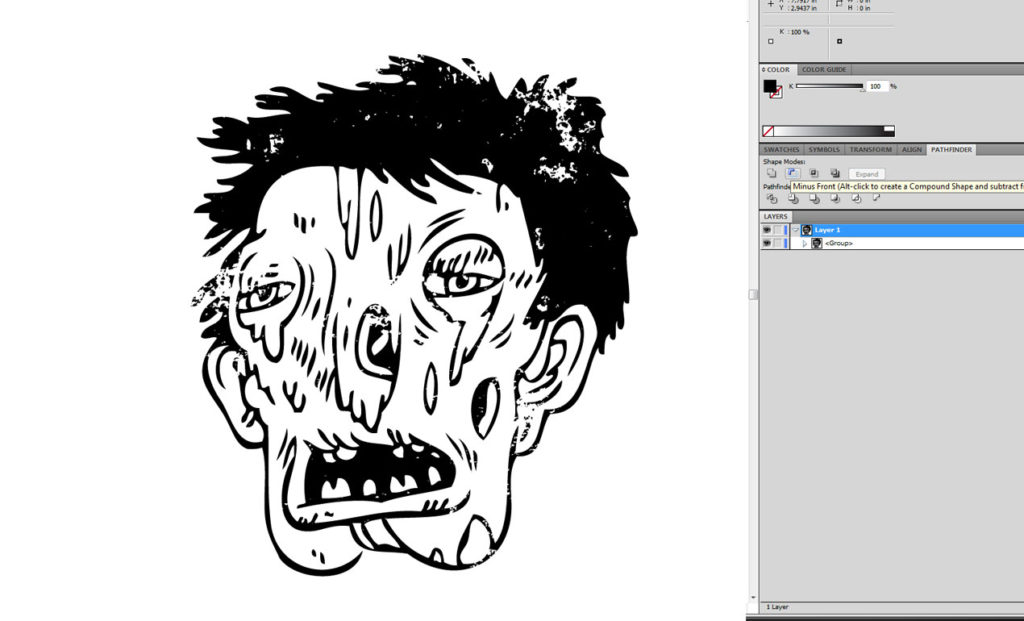The image size is (1024, 621).
Task: Apply the Trim pathfinder
Action: (793, 198)
